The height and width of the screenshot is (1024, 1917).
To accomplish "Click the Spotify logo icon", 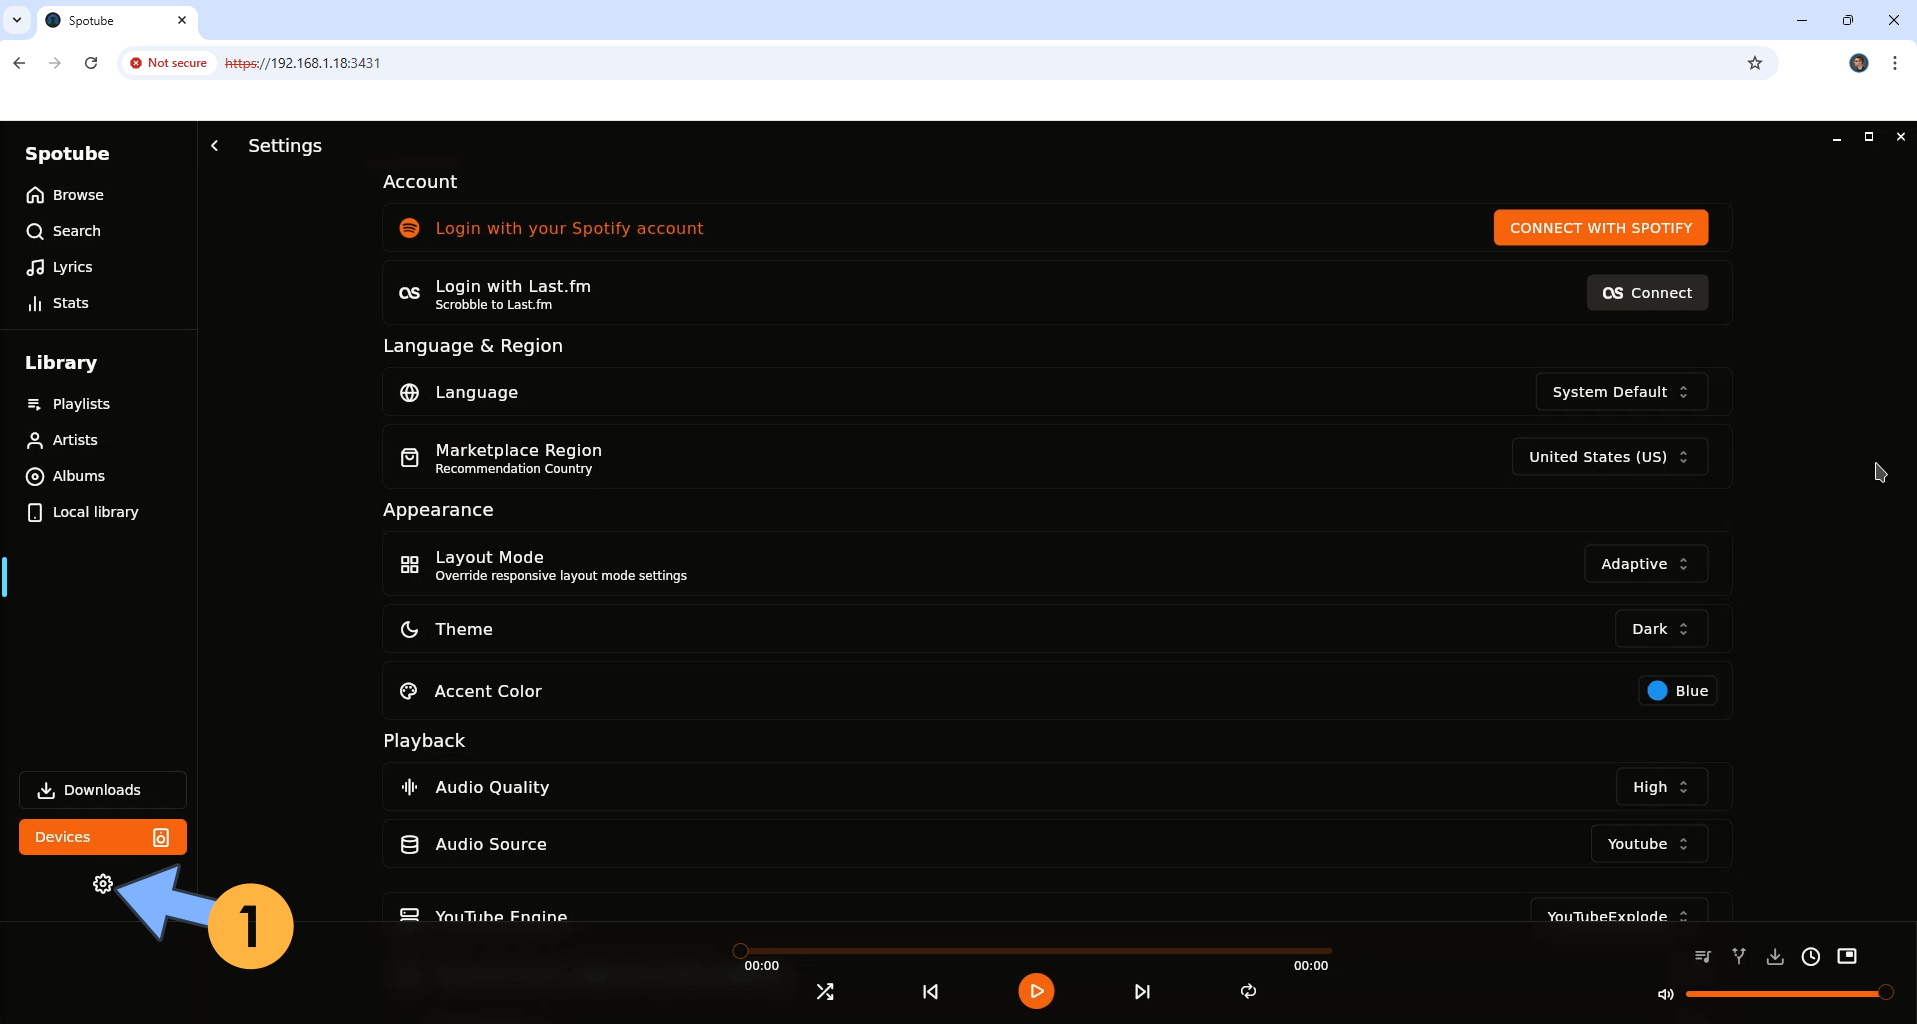I will (409, 228).
